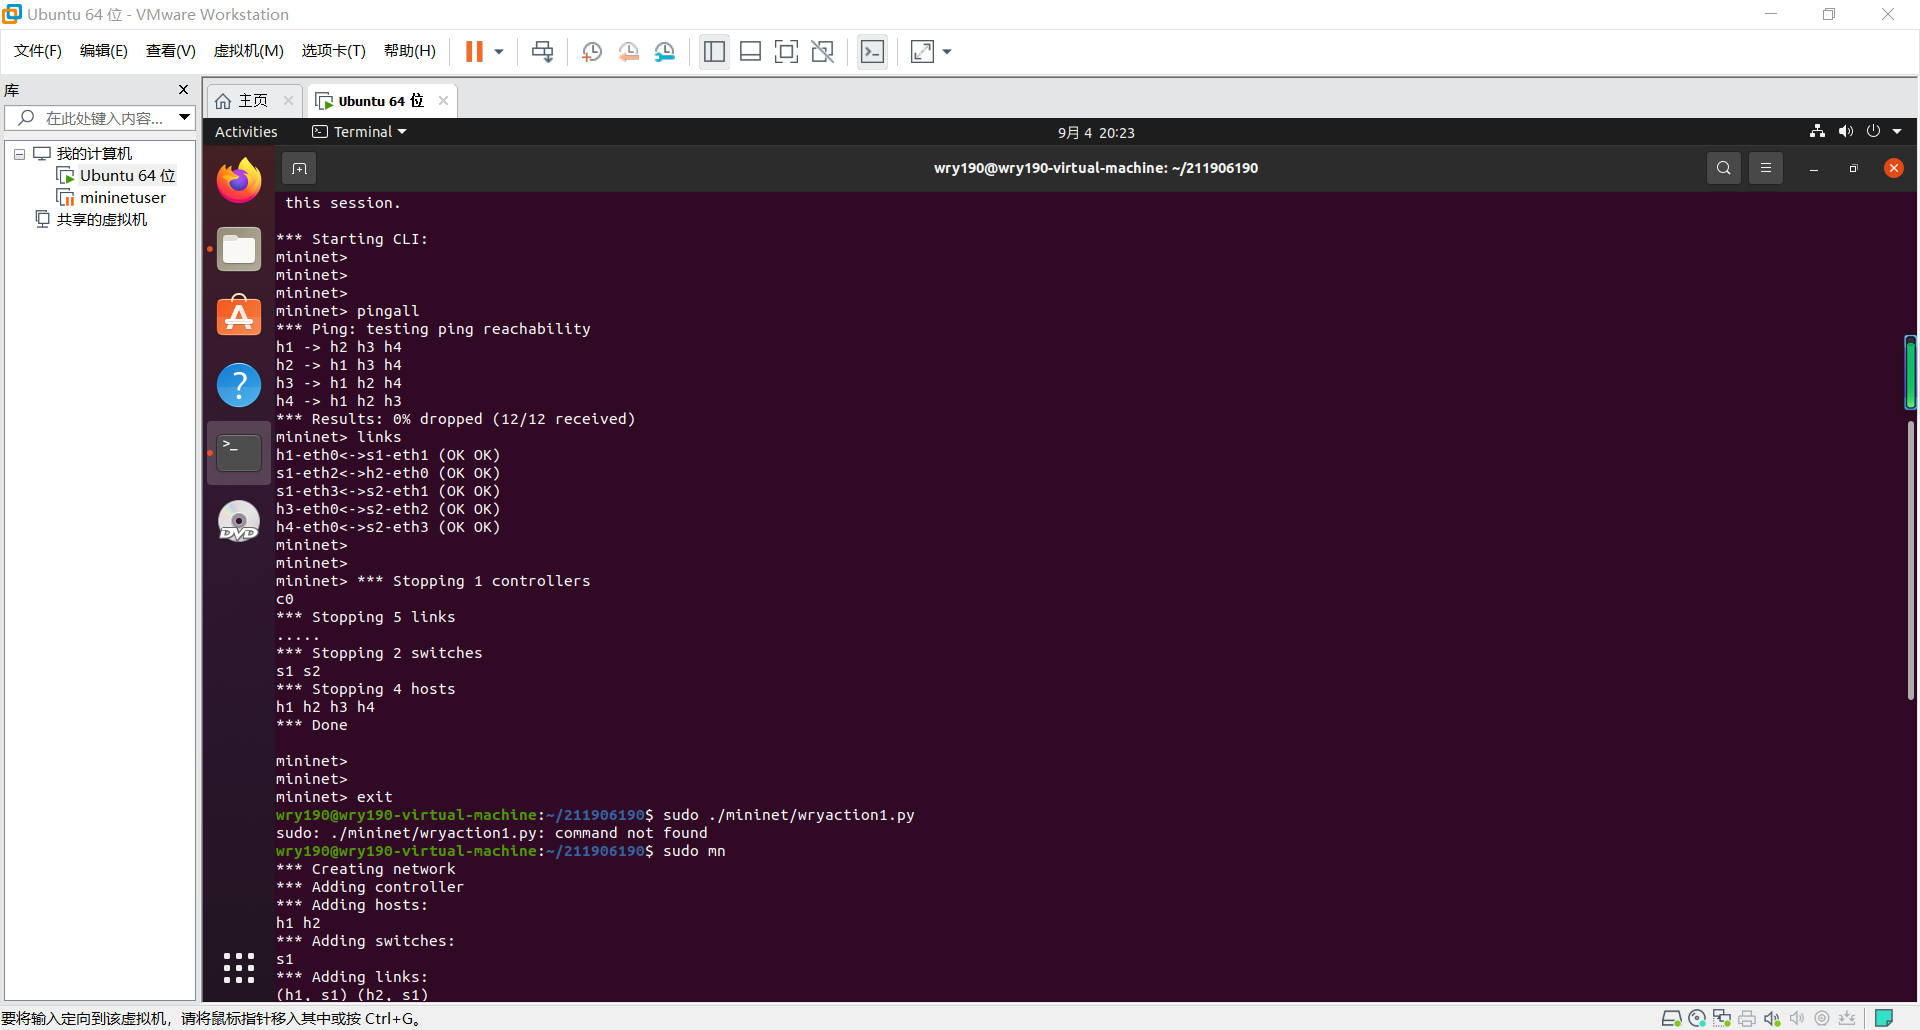Screen dimensions: 1920x1030
Task: Click the CD/DVD drive status icon
Action: point(1697,1018)
